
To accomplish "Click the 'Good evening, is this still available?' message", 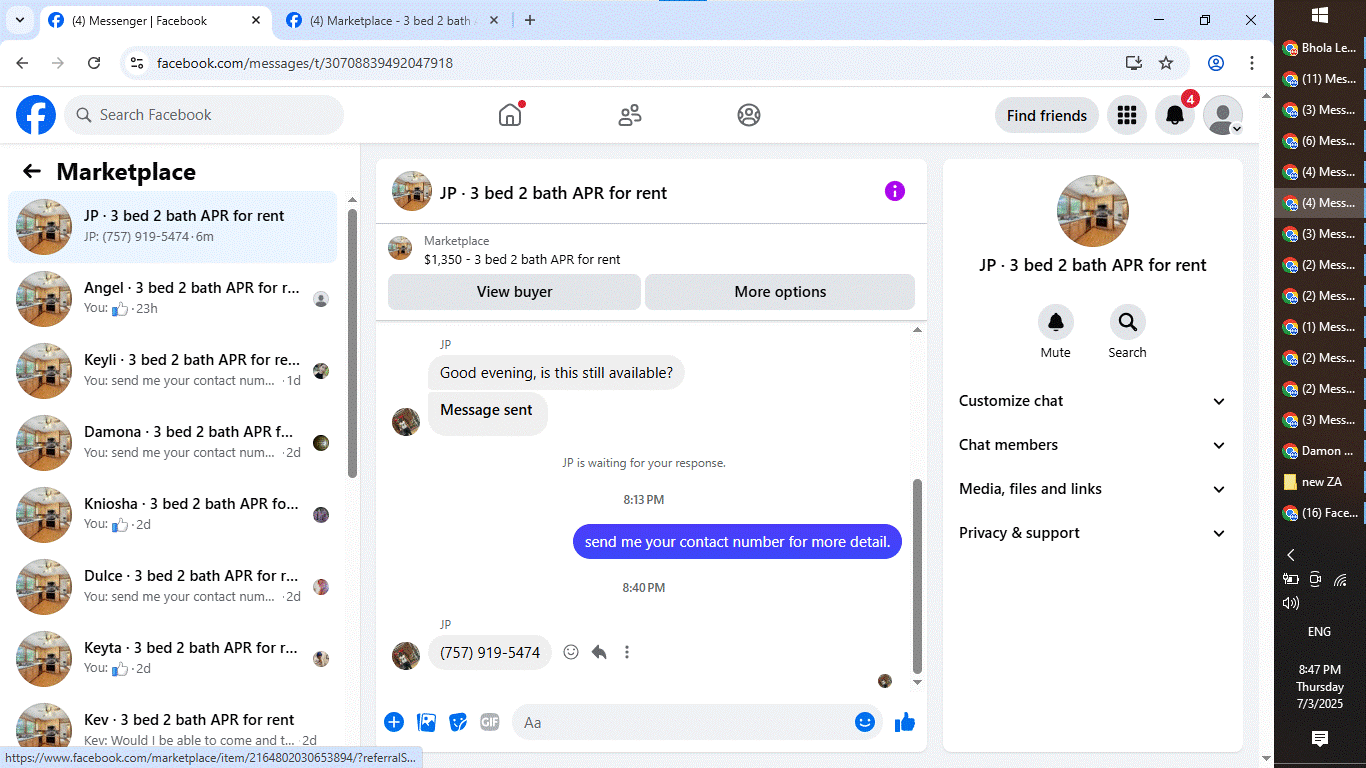I will pyautogui.click(x=556, y=373).
